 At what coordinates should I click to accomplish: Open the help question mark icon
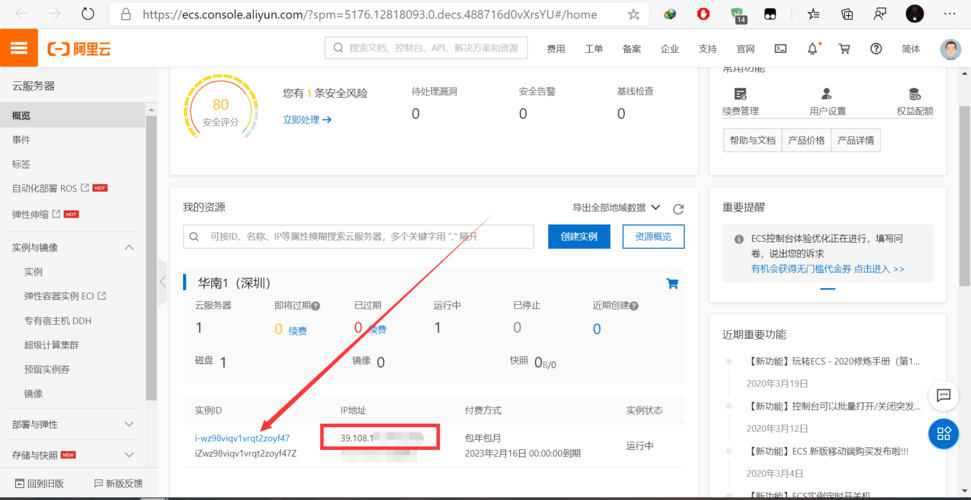876,49
